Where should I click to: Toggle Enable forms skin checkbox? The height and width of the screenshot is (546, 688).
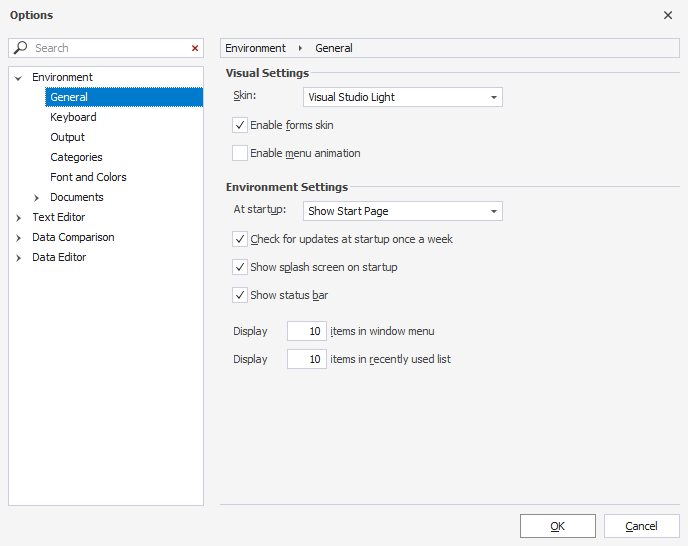click(x=240, y=125)
